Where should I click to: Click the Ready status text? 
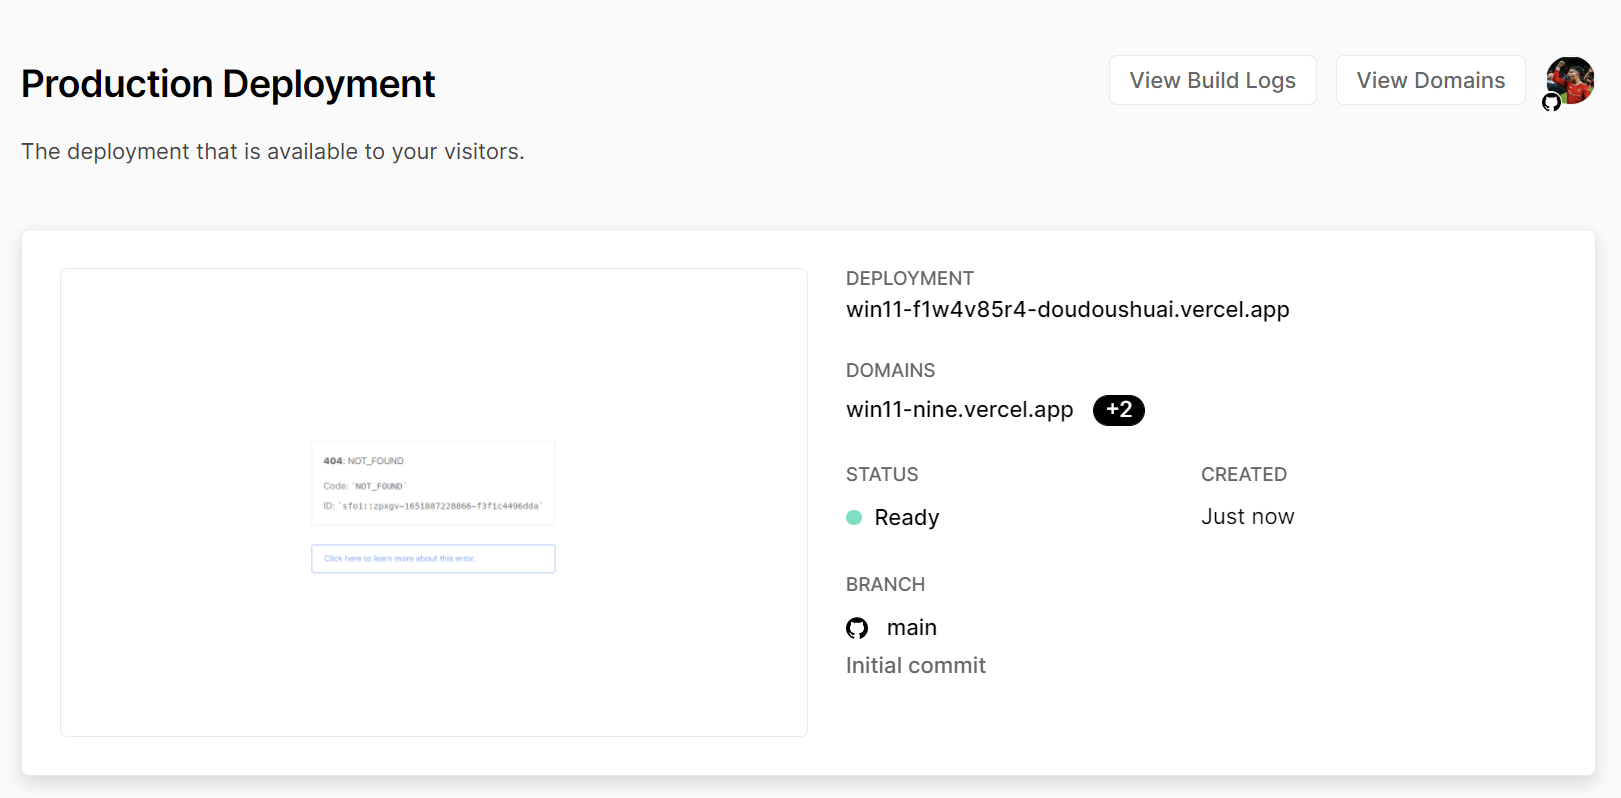tap(906, 518)
